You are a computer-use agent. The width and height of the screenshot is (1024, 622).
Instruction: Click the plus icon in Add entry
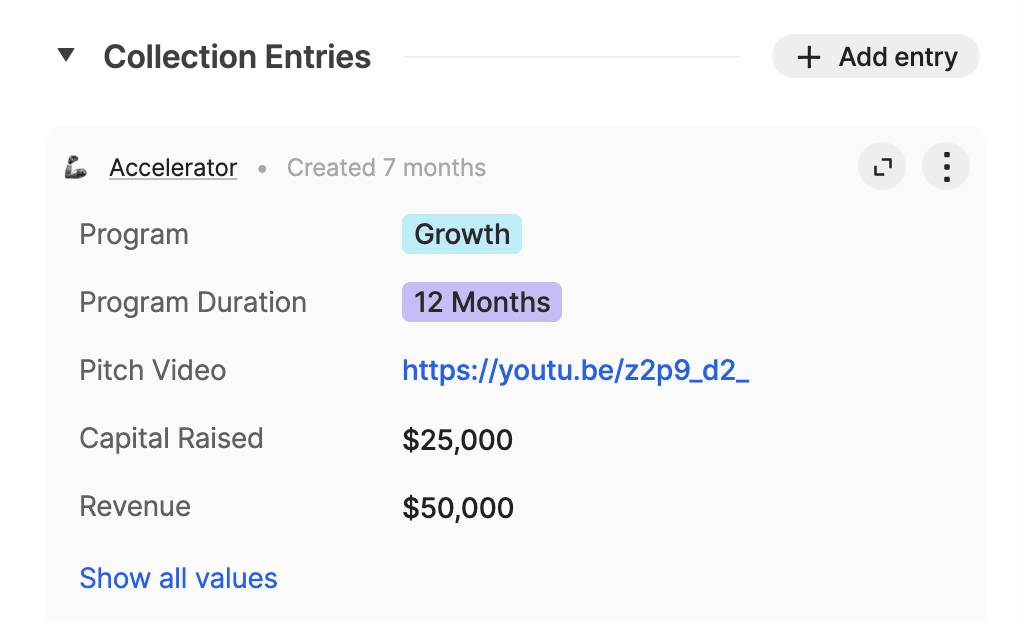[808, 57]
